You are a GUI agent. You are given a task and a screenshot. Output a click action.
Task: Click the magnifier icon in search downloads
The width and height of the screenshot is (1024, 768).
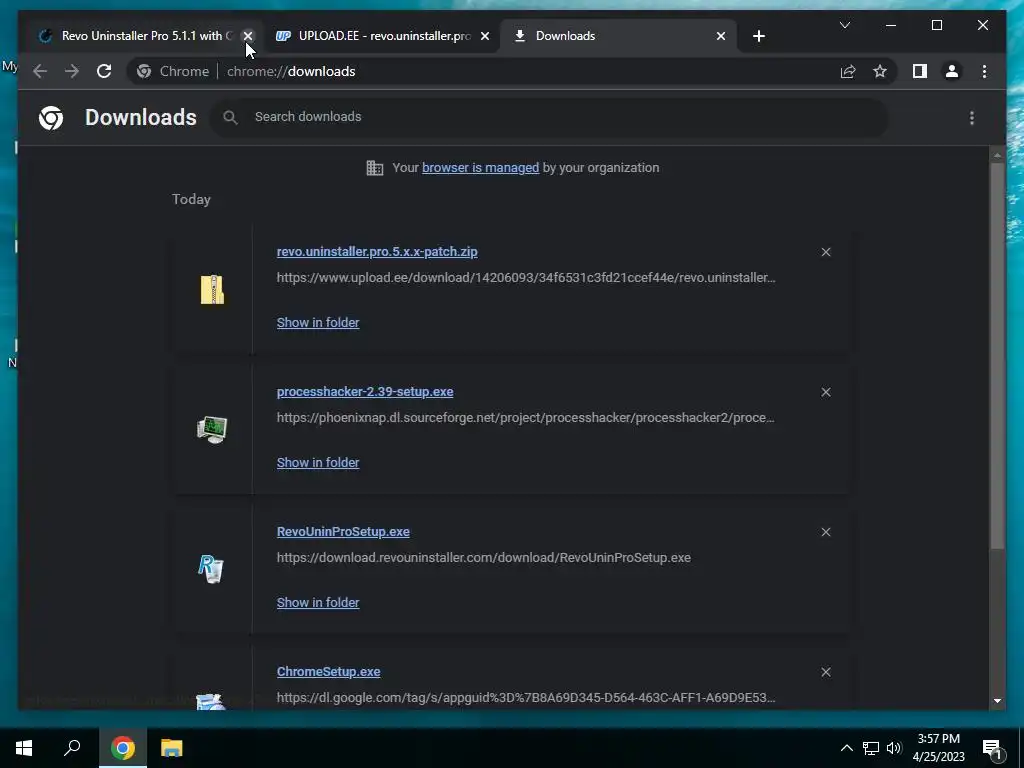230,117
